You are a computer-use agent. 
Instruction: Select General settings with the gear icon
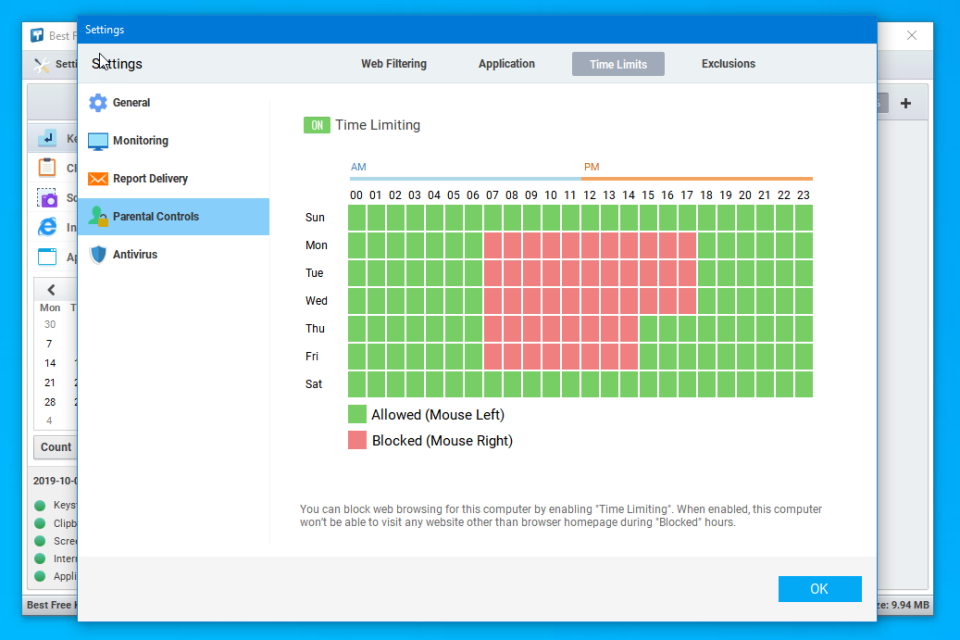point(98,102)
